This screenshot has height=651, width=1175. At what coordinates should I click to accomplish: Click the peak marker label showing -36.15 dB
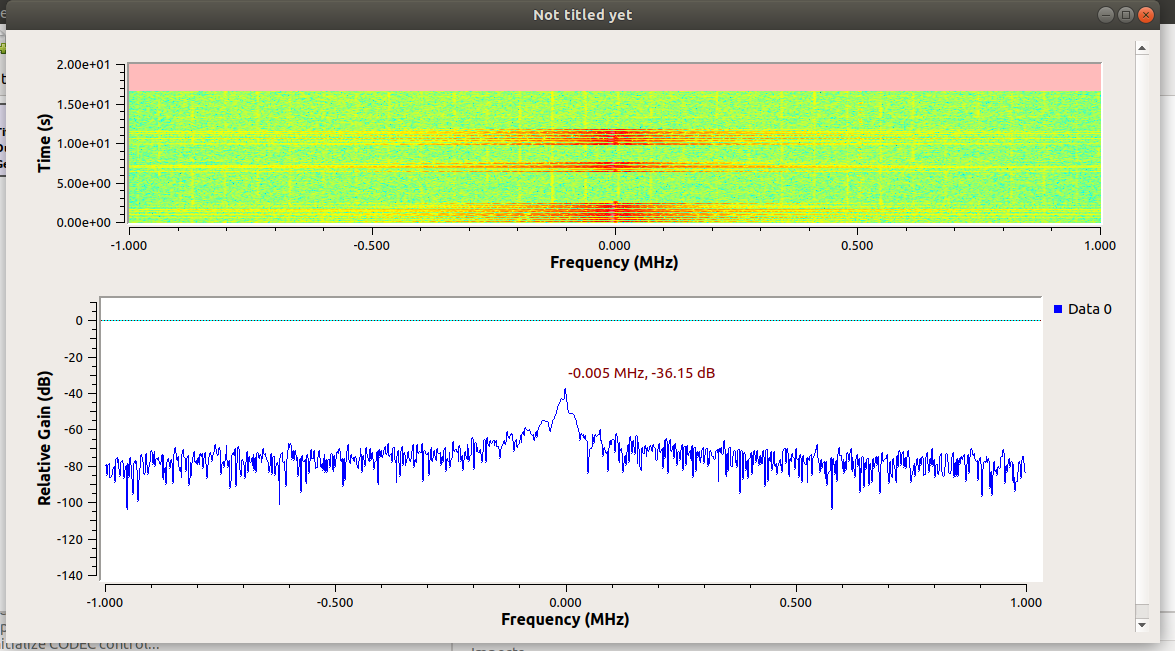click(640, 373)
